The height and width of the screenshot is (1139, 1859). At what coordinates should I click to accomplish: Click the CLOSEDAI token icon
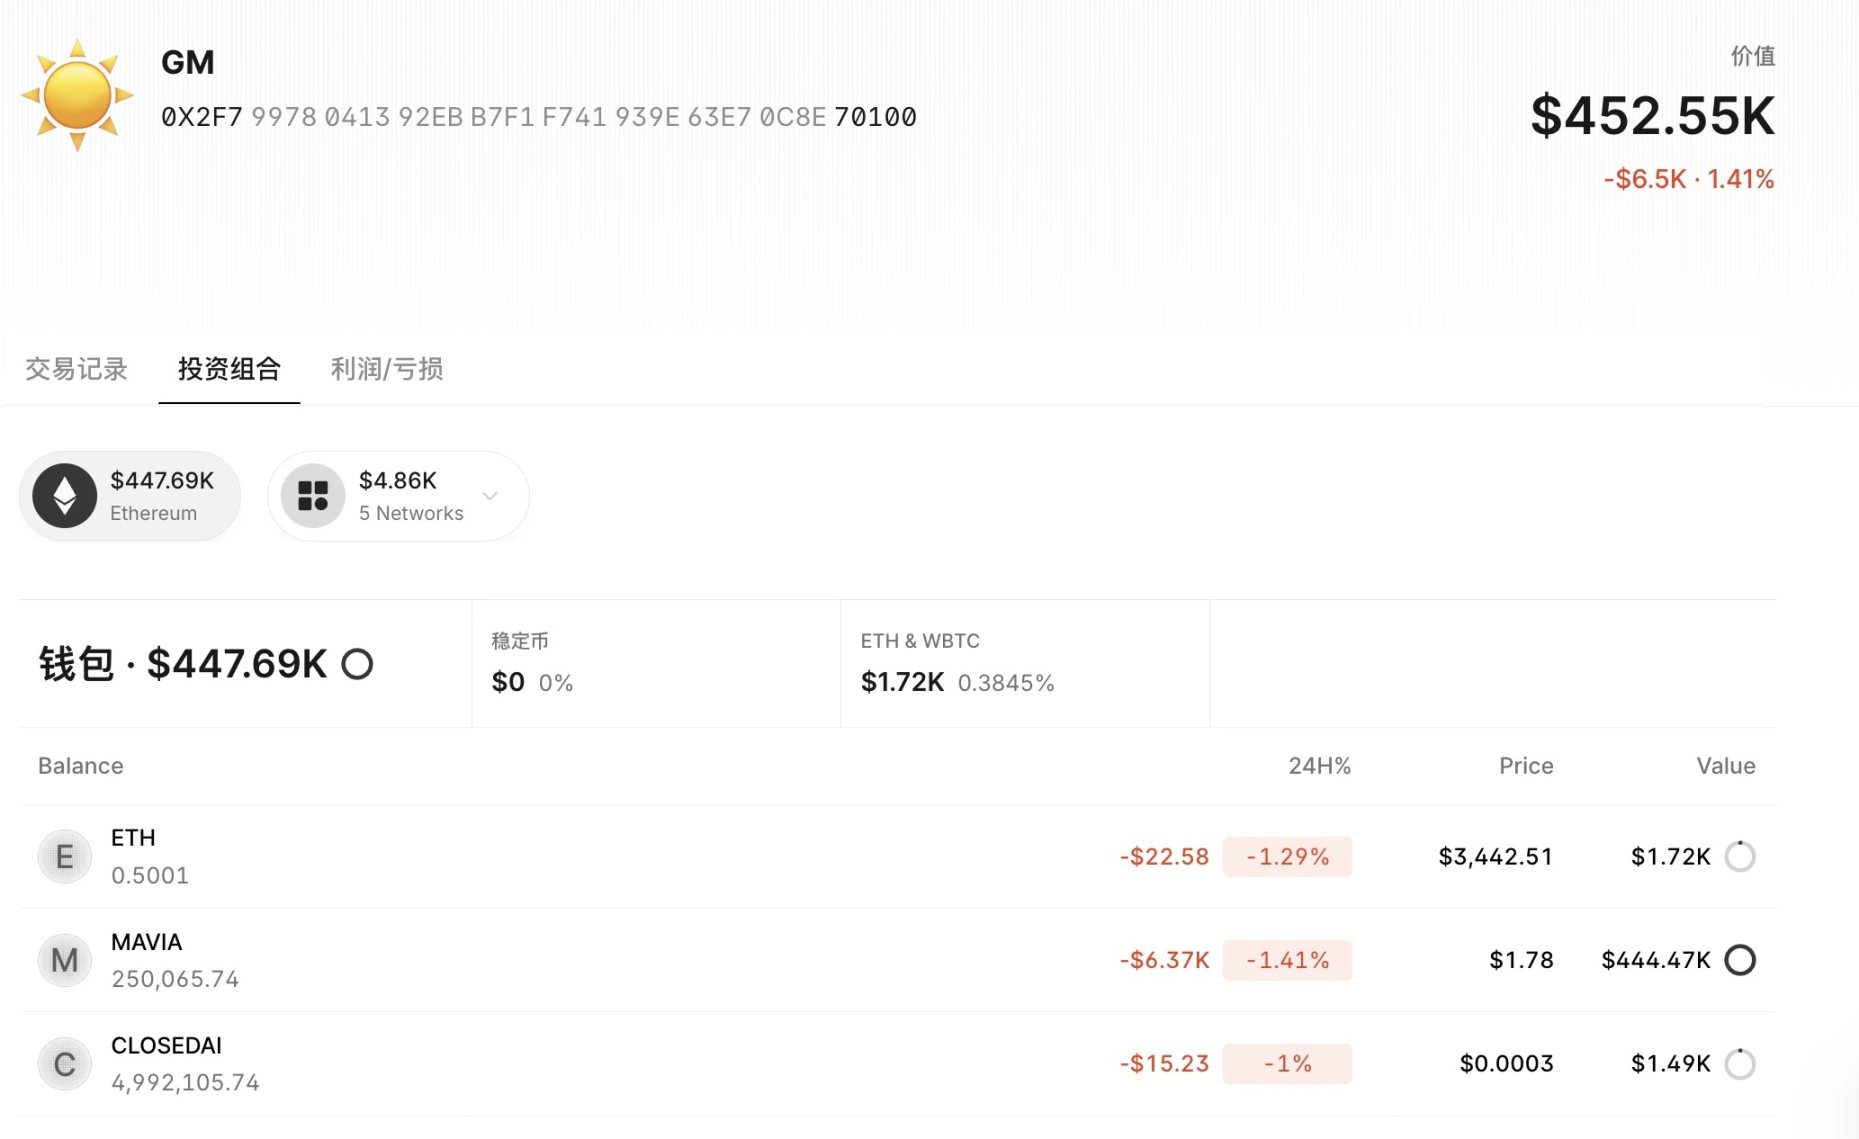click(x=65, y=1064)
